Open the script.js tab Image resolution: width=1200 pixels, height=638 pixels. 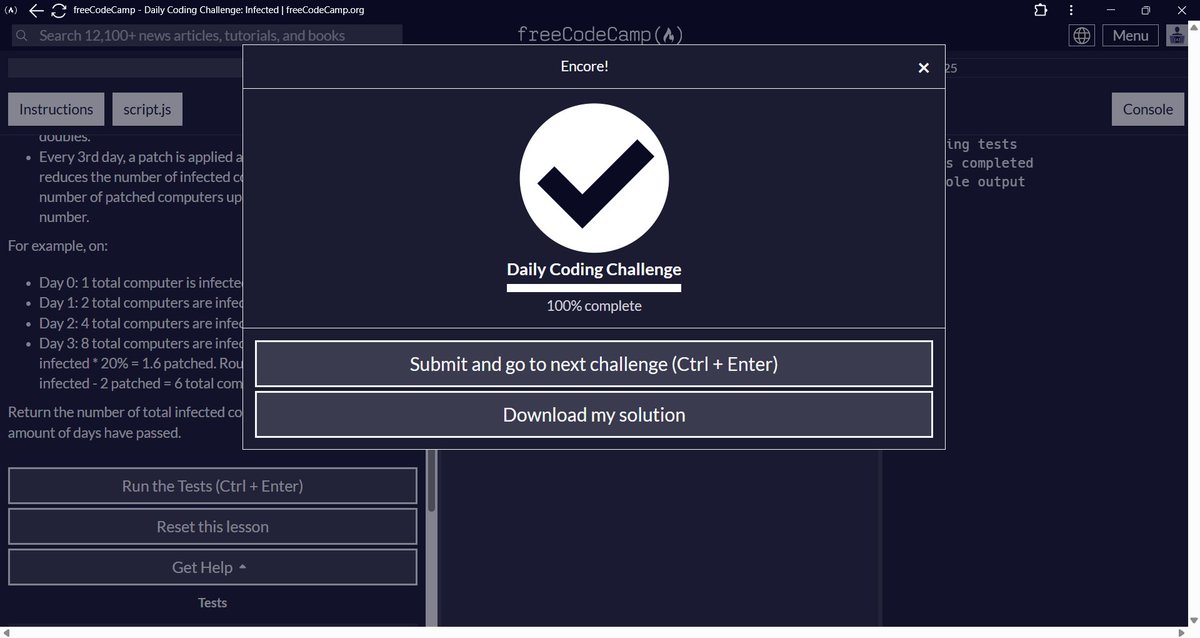click(x=147, y=108)
